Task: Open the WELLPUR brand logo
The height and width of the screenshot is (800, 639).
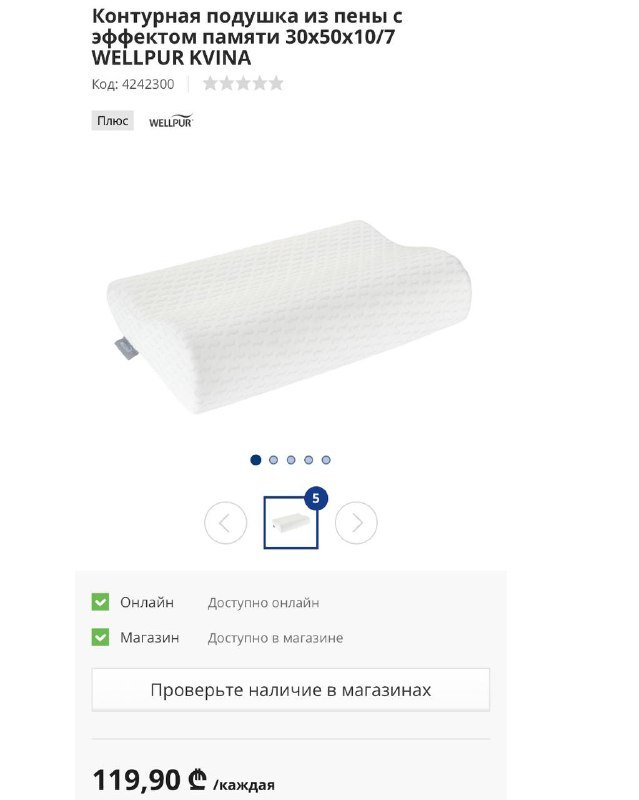Action: [171, 121]
